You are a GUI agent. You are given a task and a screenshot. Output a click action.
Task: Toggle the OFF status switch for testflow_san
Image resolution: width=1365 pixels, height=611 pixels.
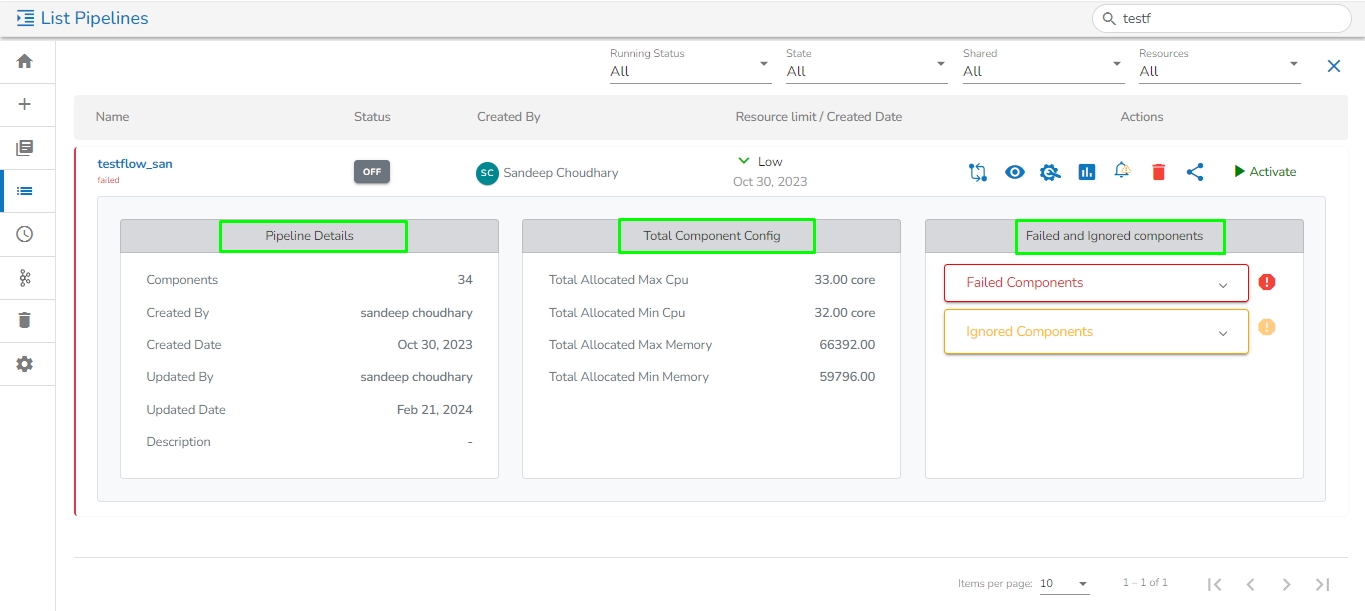pos(371,172)
